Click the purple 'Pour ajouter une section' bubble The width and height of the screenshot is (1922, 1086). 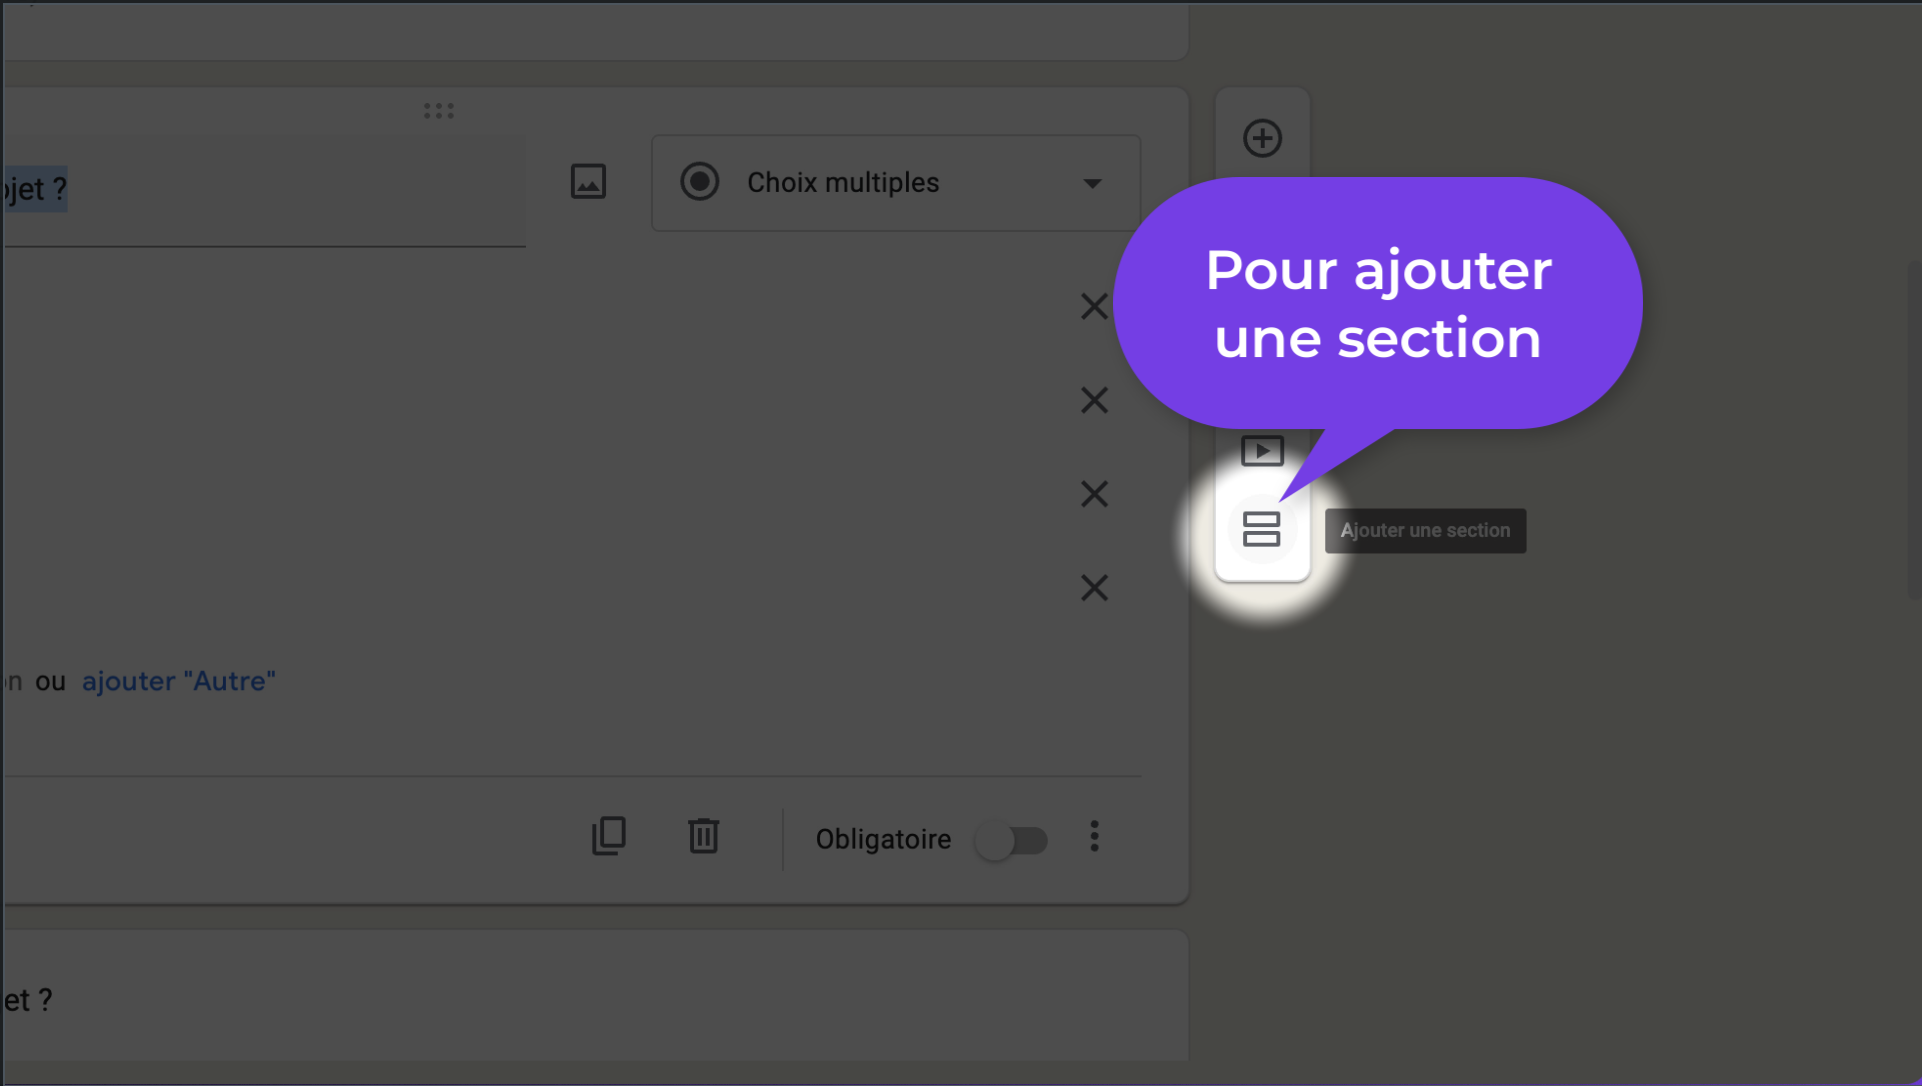click(x=1377, y=303)
